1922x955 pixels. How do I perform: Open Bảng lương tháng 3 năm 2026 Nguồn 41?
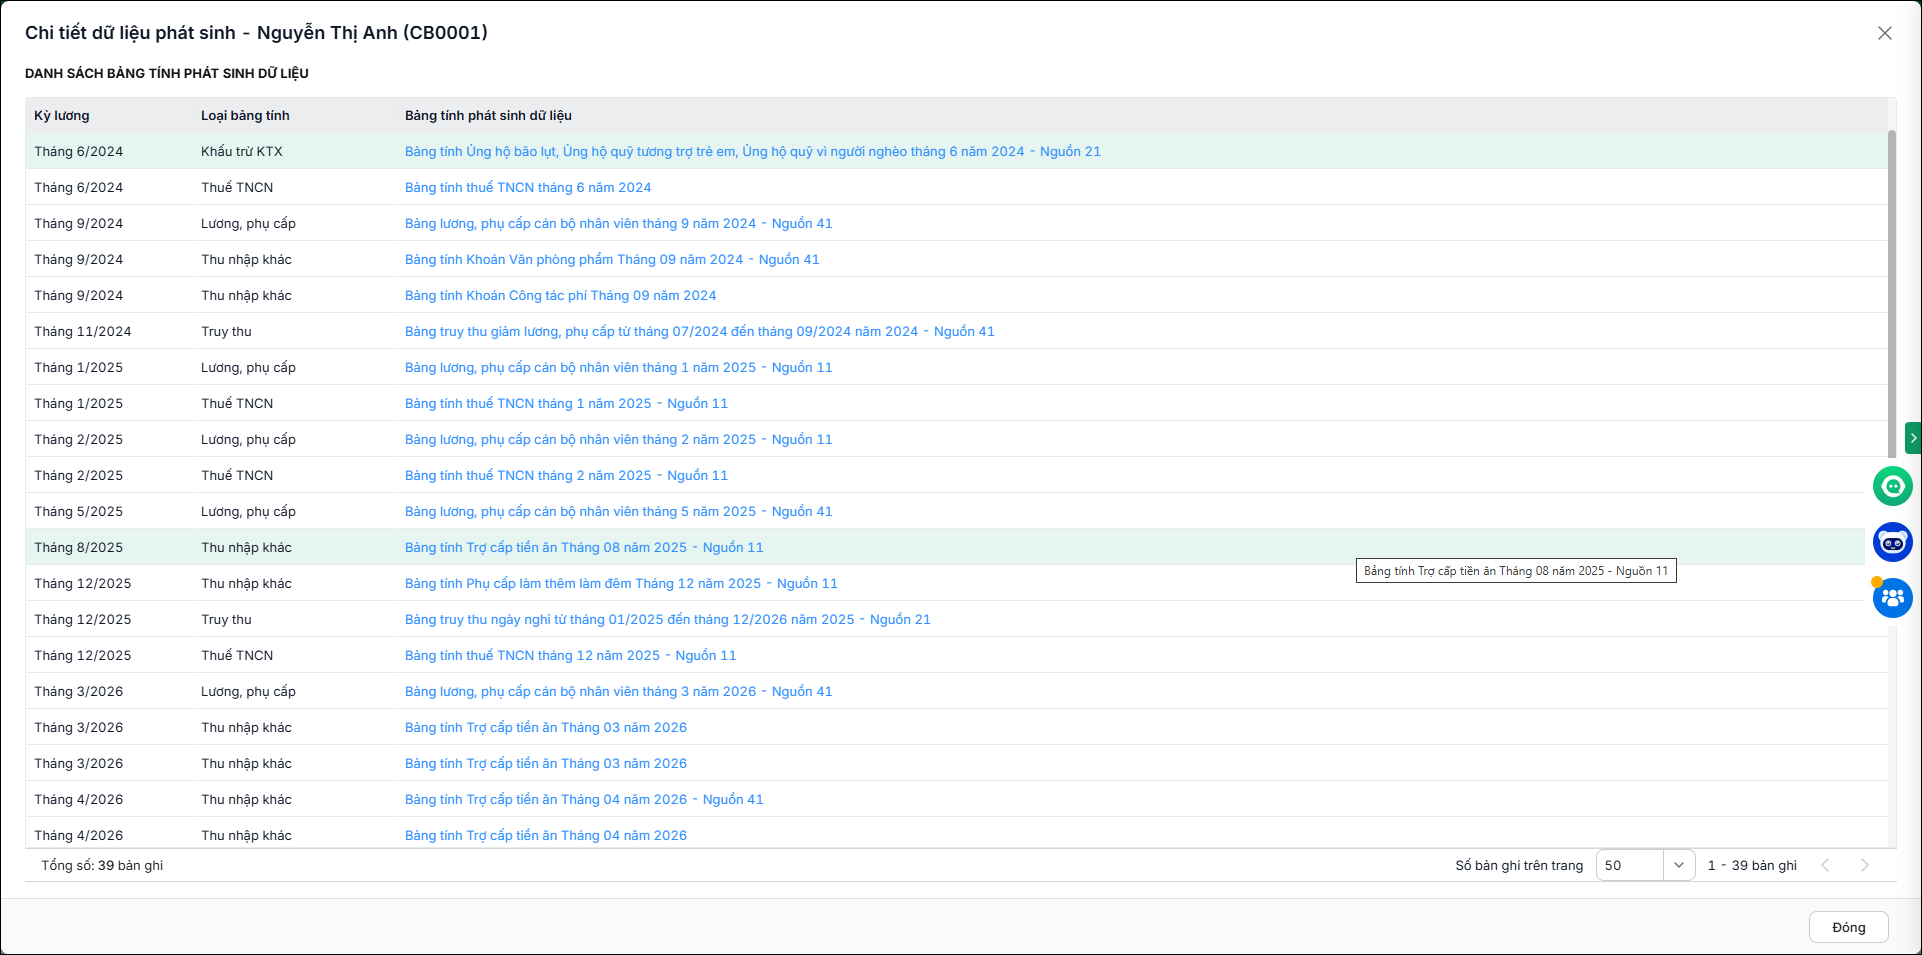click(x=618, y=692)
